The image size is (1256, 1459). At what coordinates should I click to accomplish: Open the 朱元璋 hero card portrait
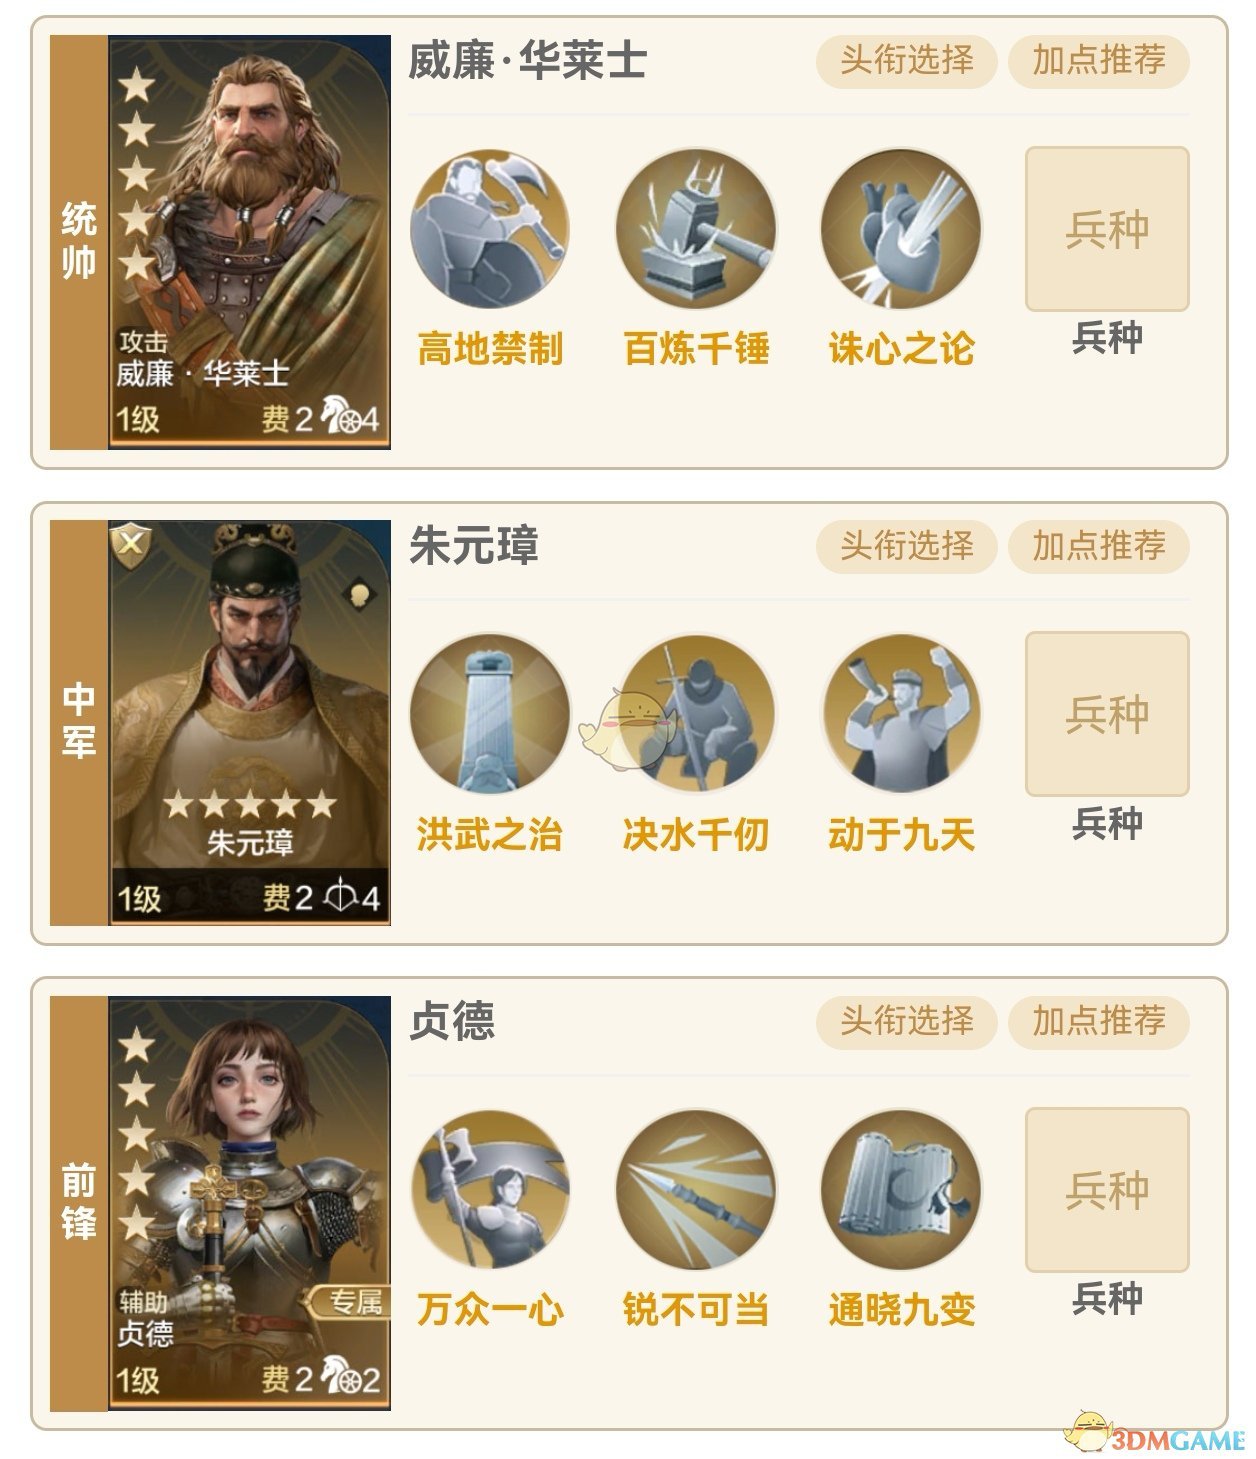[249, 722]
